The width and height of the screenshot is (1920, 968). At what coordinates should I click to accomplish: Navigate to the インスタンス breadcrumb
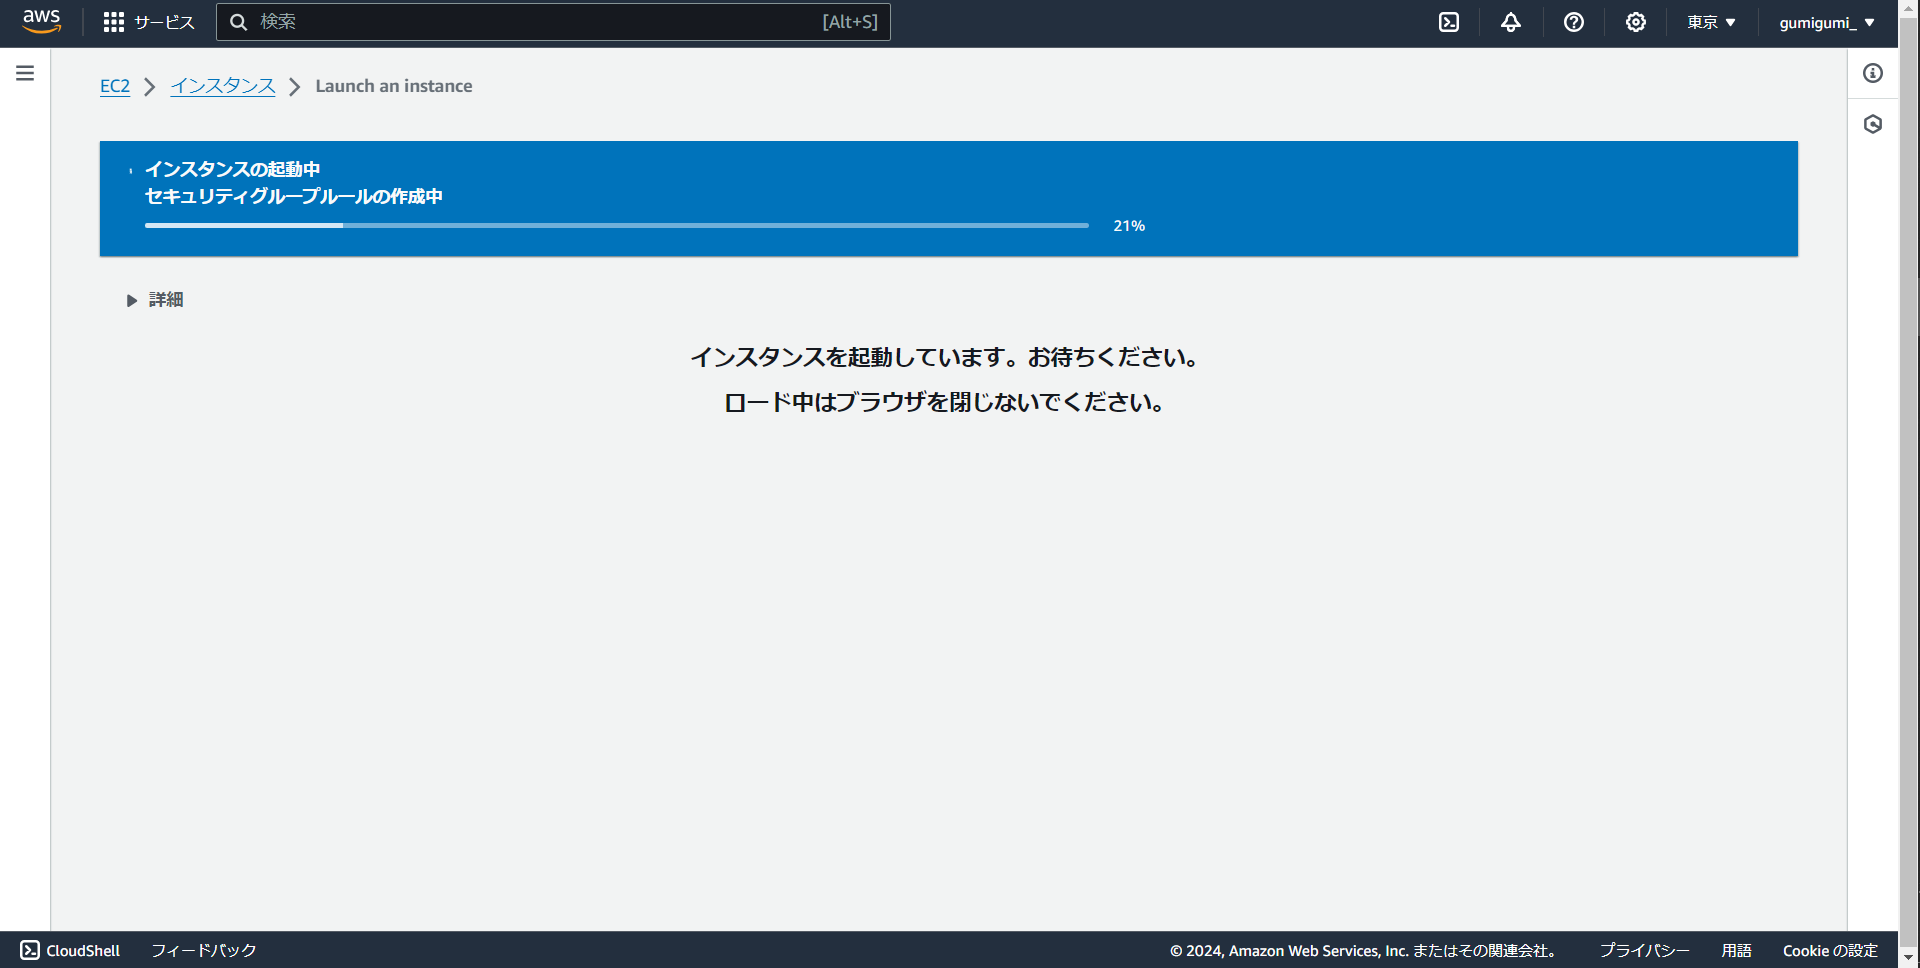pos(222,86)
